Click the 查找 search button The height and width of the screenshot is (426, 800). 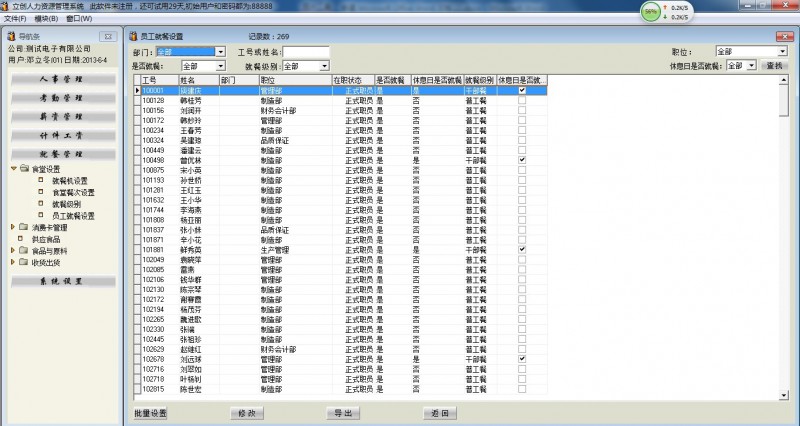775,65
